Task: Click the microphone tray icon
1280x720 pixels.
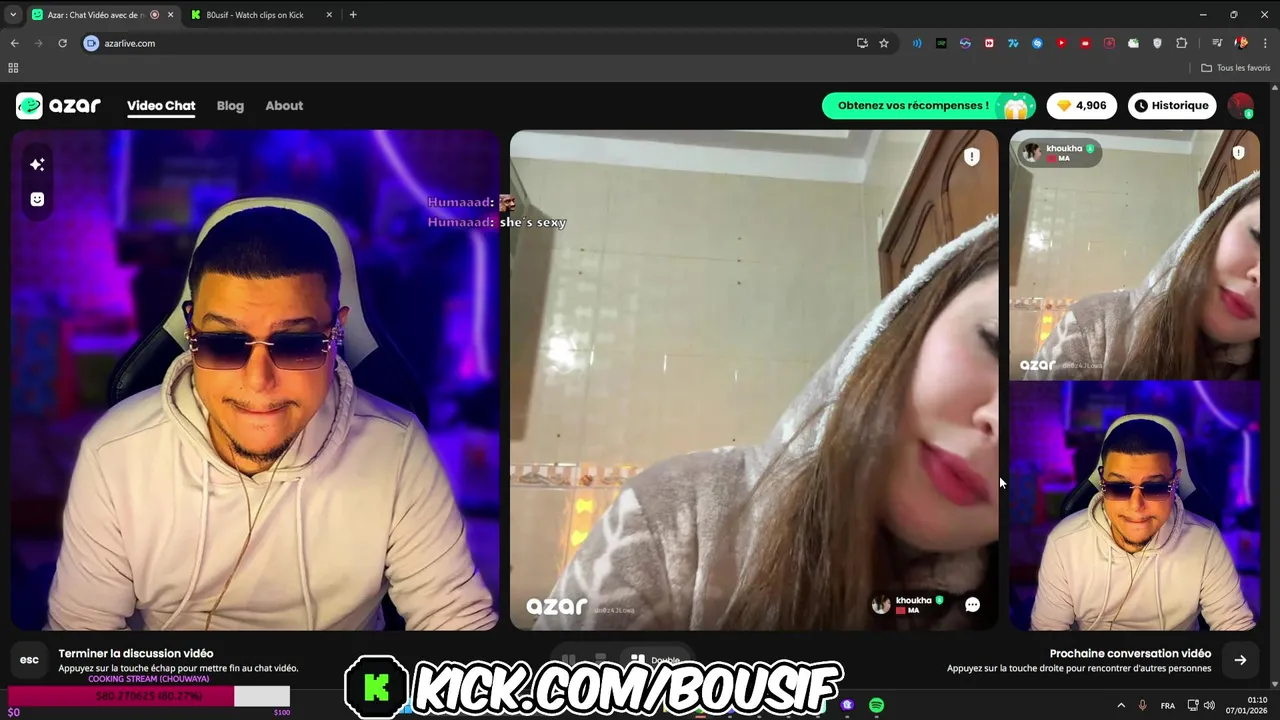Action: point(1142,705)
